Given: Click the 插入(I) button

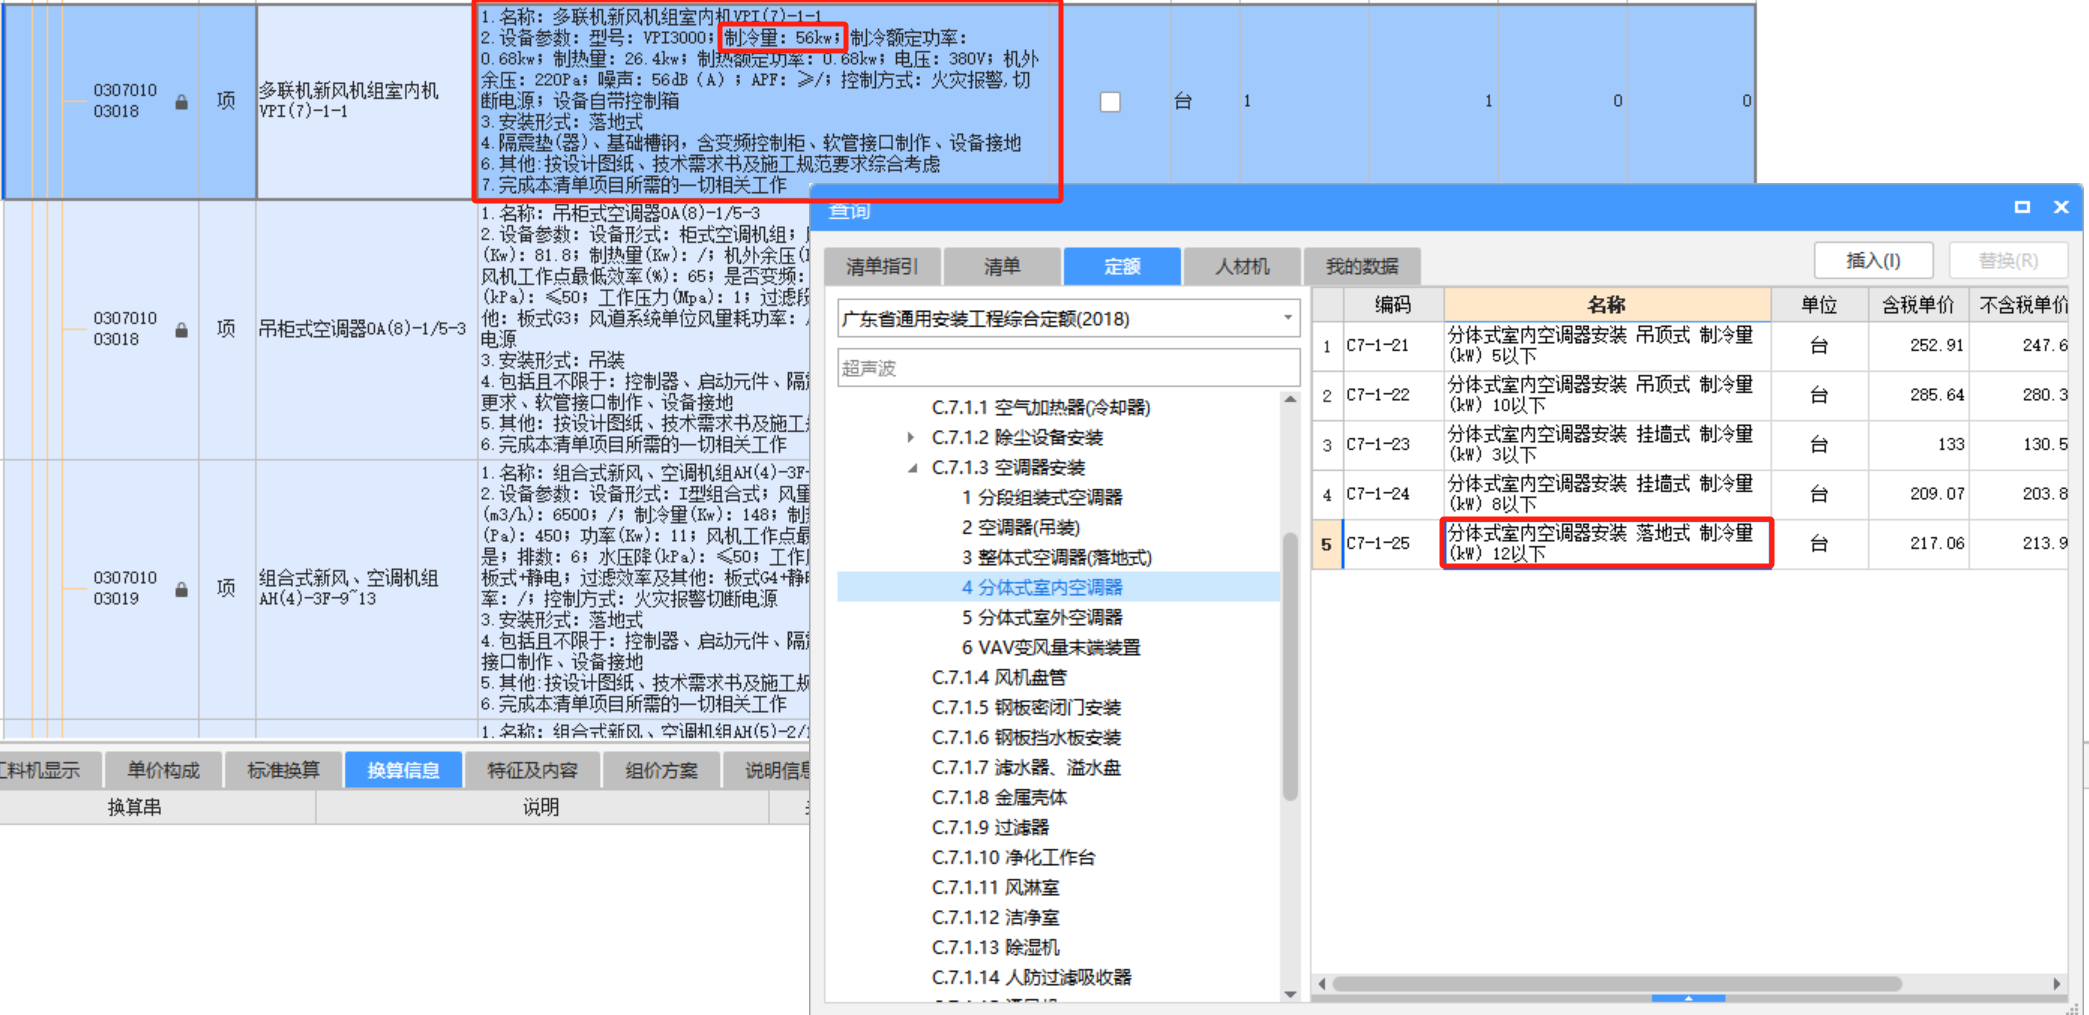Looking at the screenshot, I should click(1873, 261).
